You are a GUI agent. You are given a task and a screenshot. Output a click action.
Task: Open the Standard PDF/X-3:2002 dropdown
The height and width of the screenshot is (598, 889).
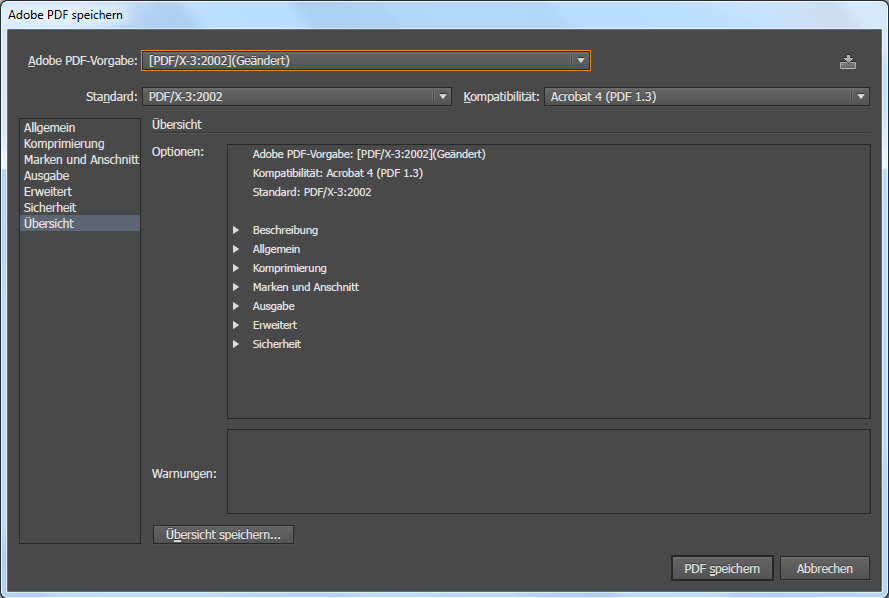[x=297, y=97]
